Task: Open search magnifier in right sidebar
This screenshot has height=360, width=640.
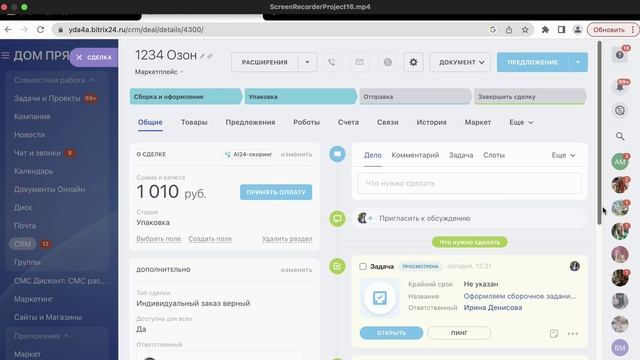Action: click(x=620, y=136)
